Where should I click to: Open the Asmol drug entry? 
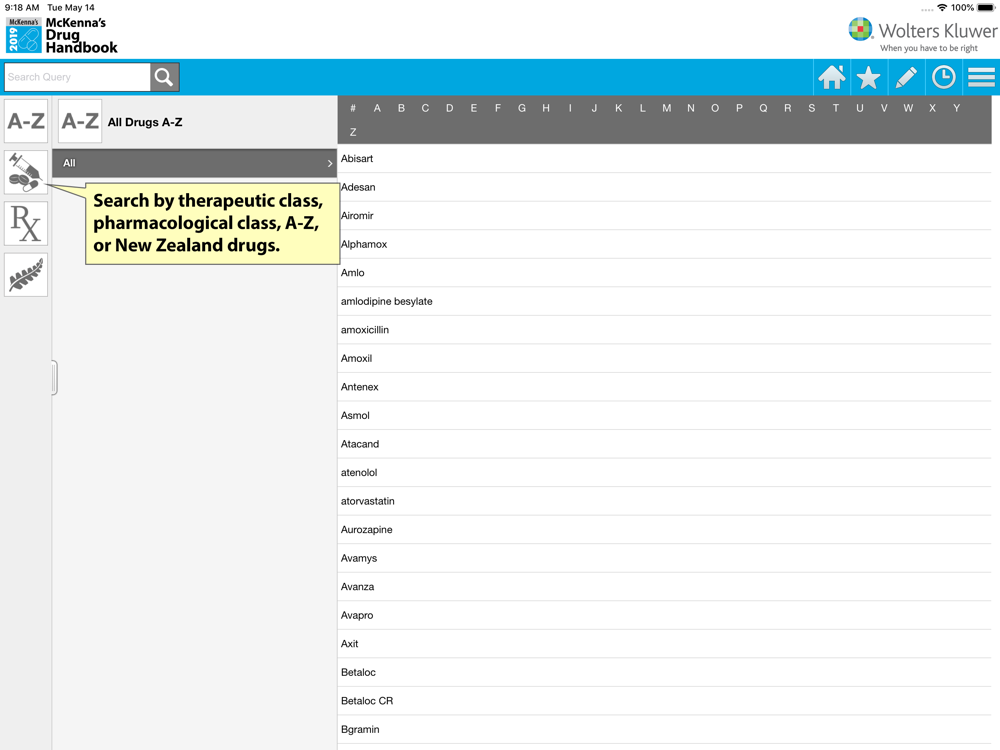click(665, 416)
